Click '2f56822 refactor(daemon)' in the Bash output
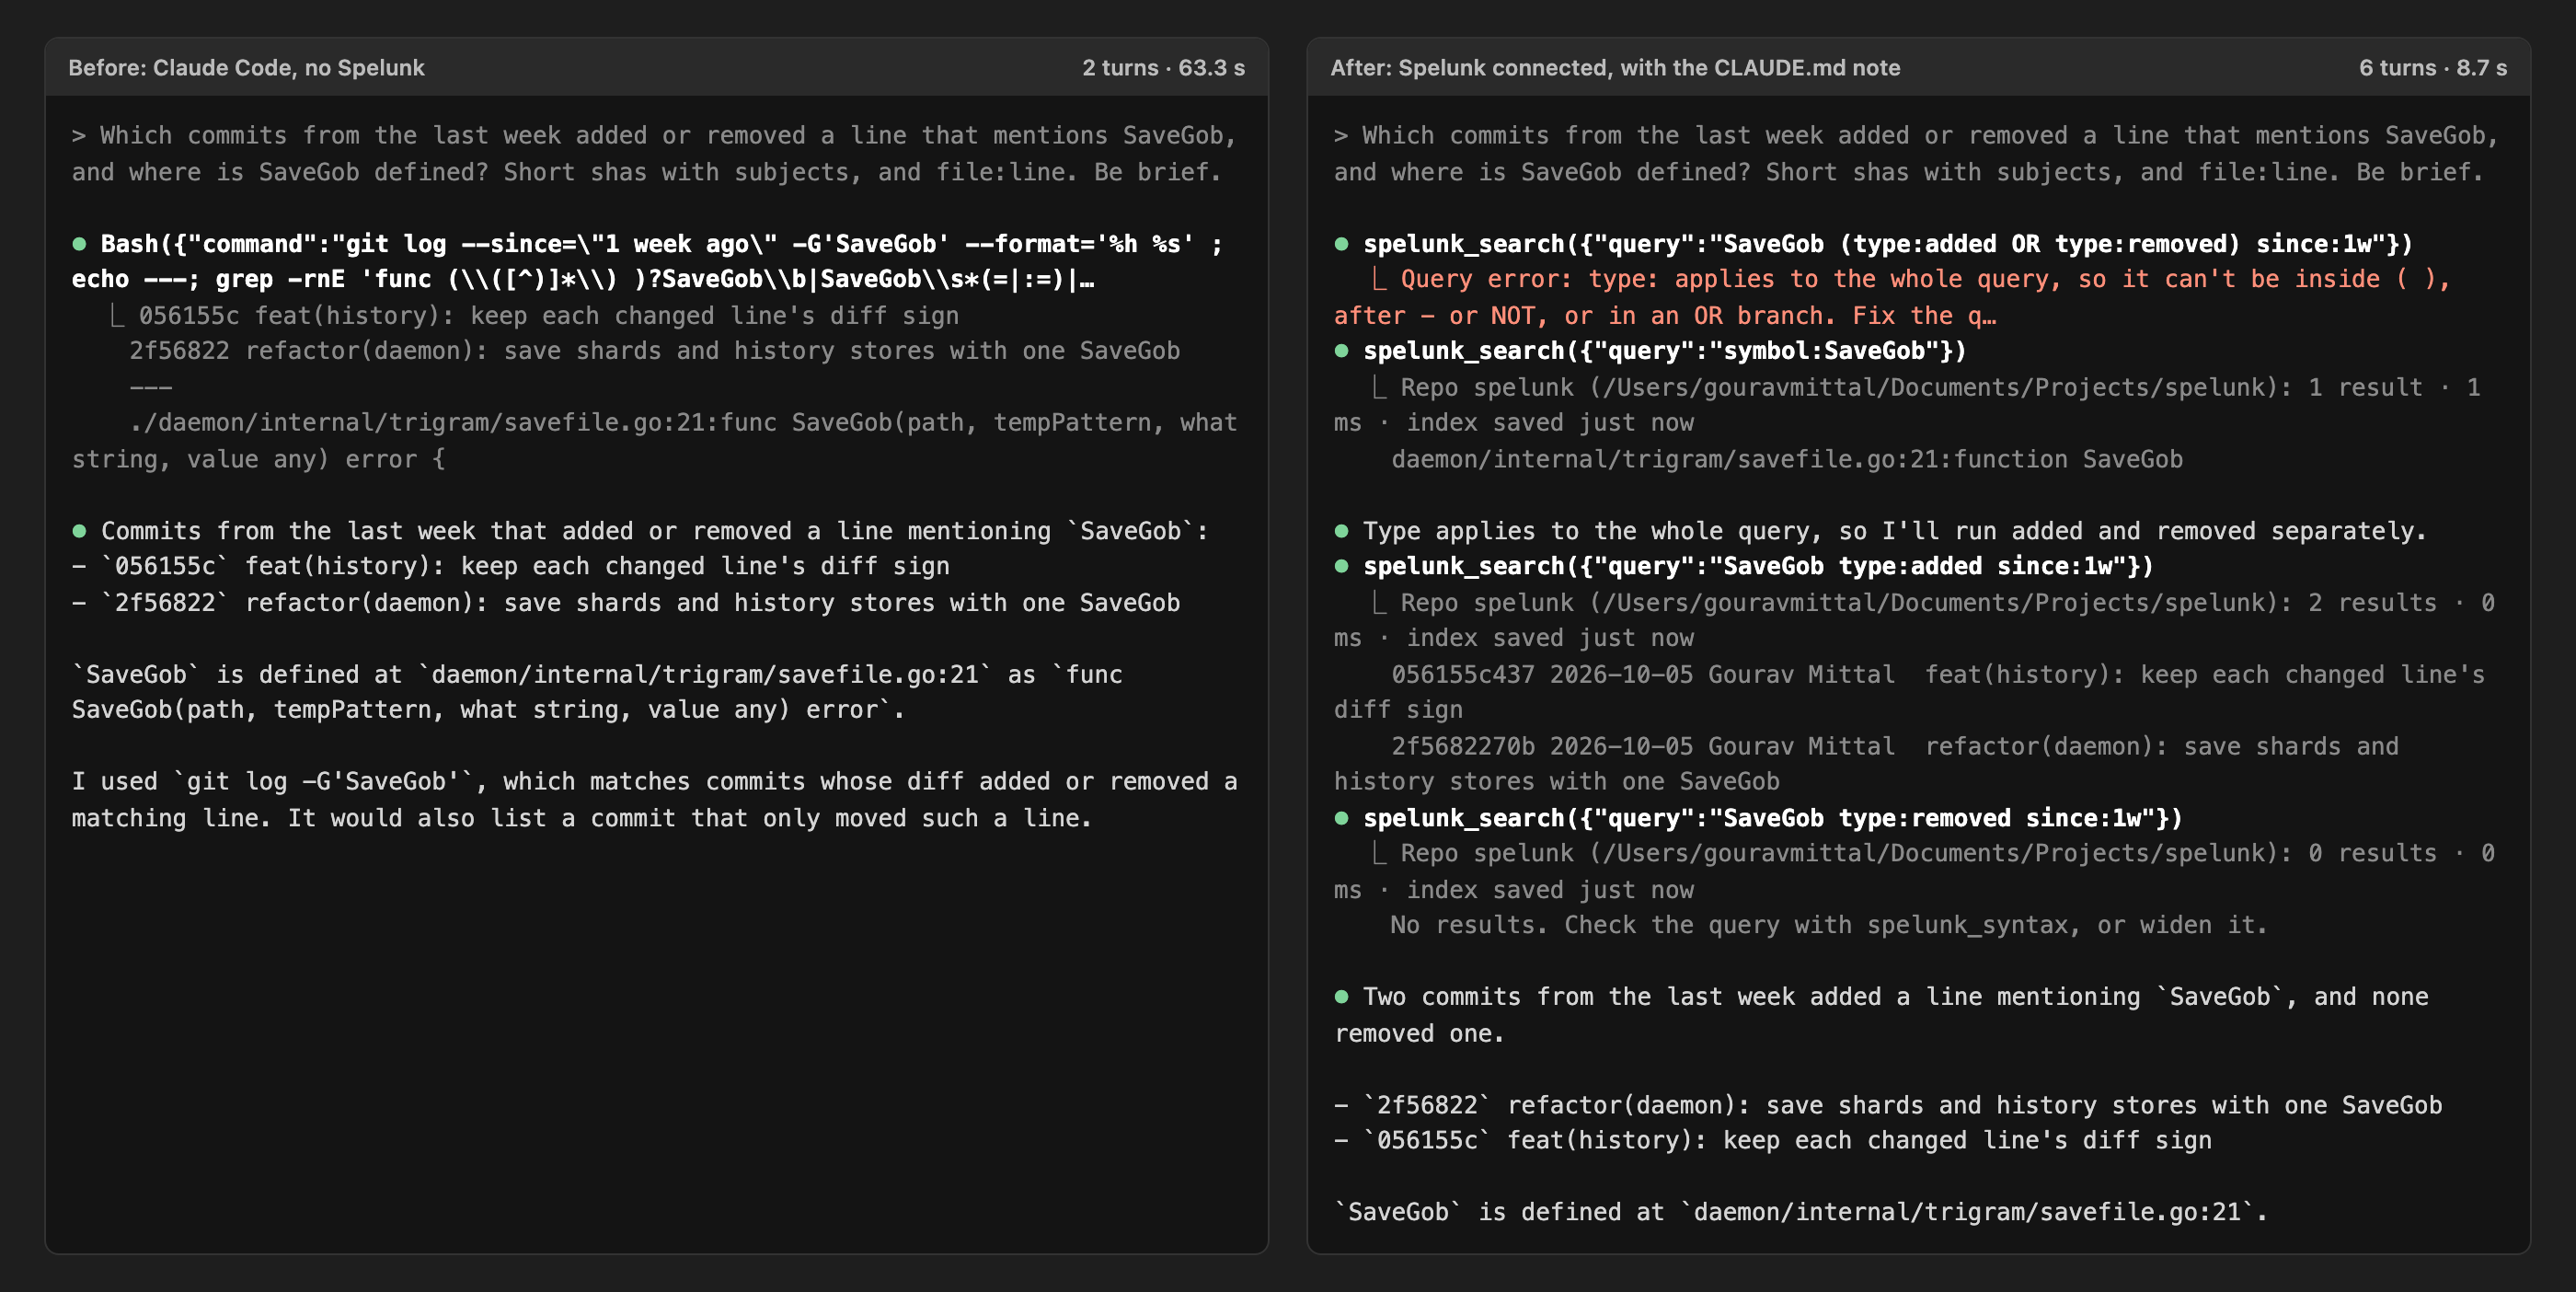The image size is (2576, 1292). 654,351
